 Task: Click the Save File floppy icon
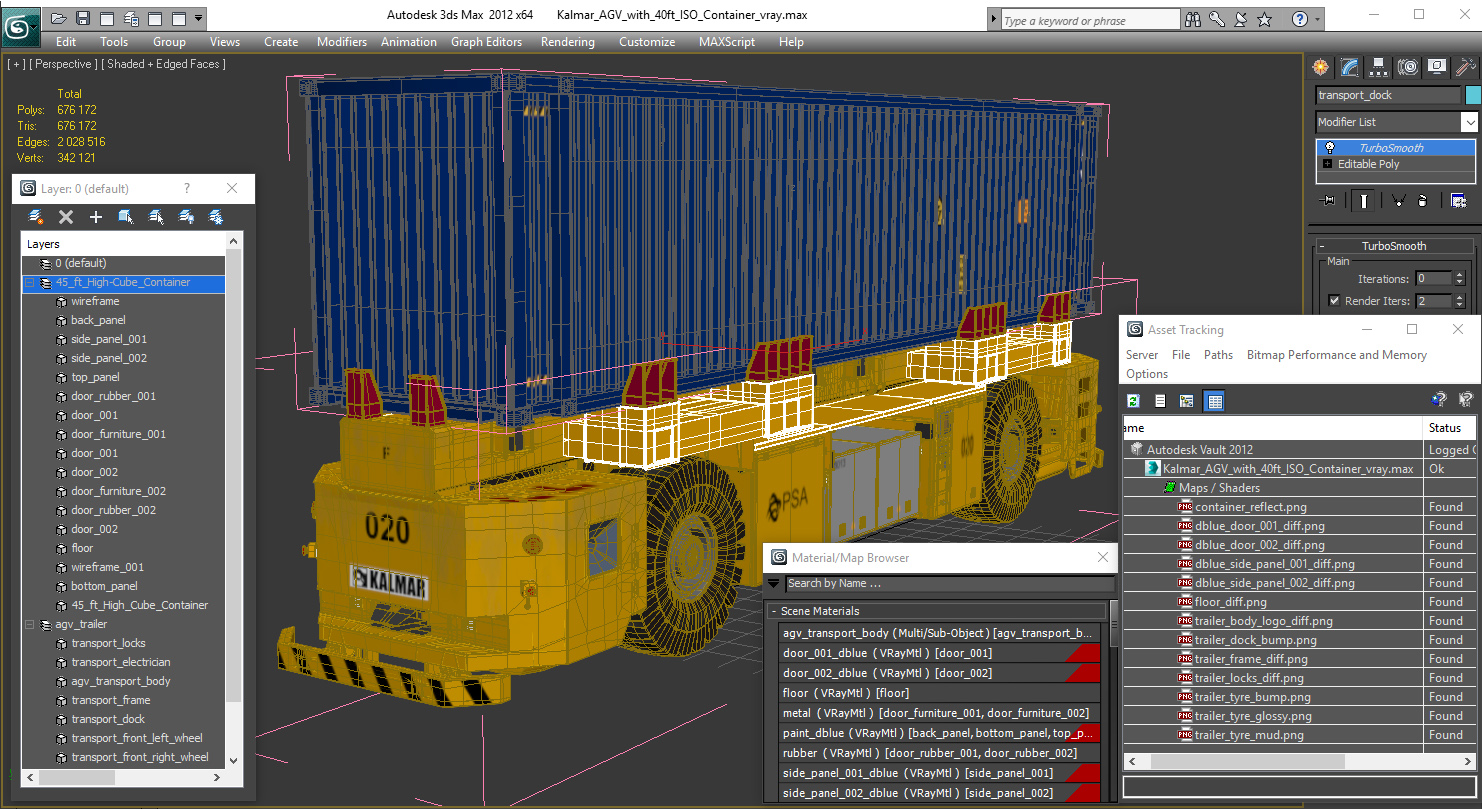pos(83,18)
